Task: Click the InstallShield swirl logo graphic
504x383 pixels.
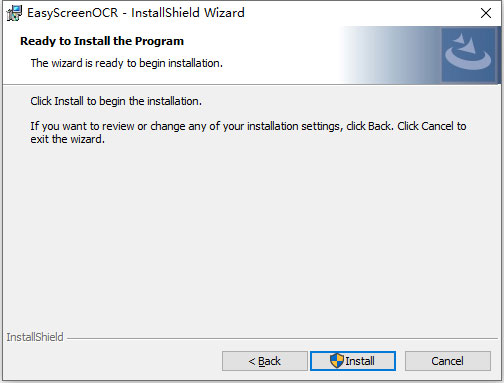Action: [468, 54]
